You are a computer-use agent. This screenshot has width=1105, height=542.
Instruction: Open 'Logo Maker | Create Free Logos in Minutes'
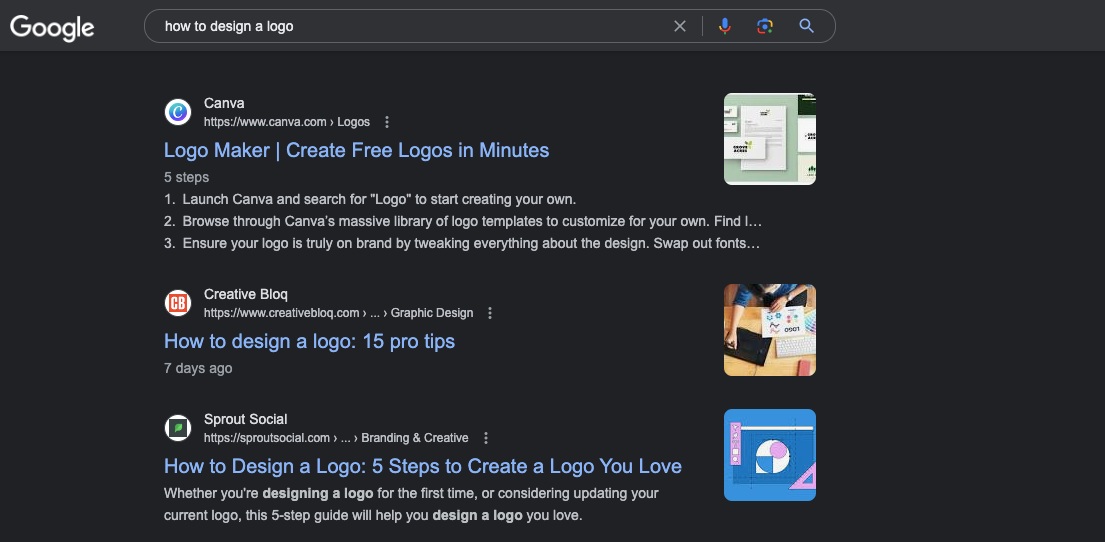[357, 150]
